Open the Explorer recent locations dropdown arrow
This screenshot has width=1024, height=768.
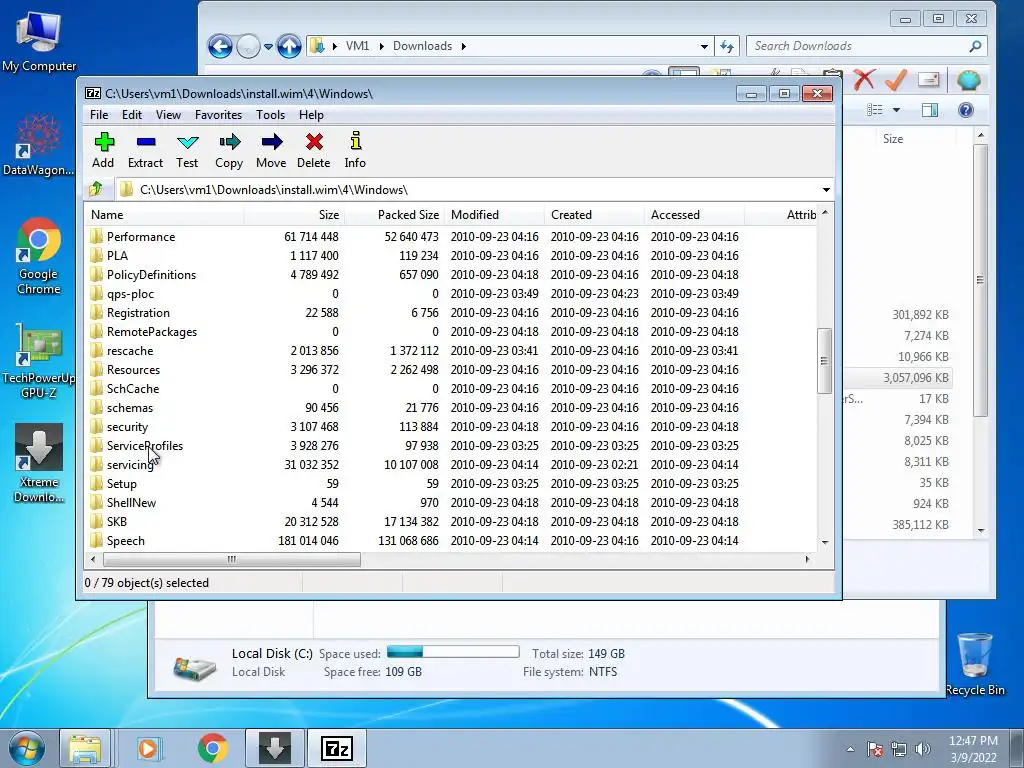[x=268, y=46]
